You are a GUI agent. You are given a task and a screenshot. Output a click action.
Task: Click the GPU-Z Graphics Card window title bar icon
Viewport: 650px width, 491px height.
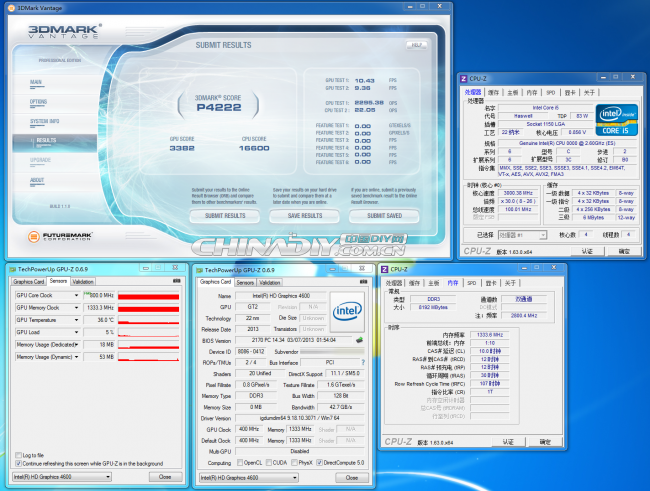point(199,270)
